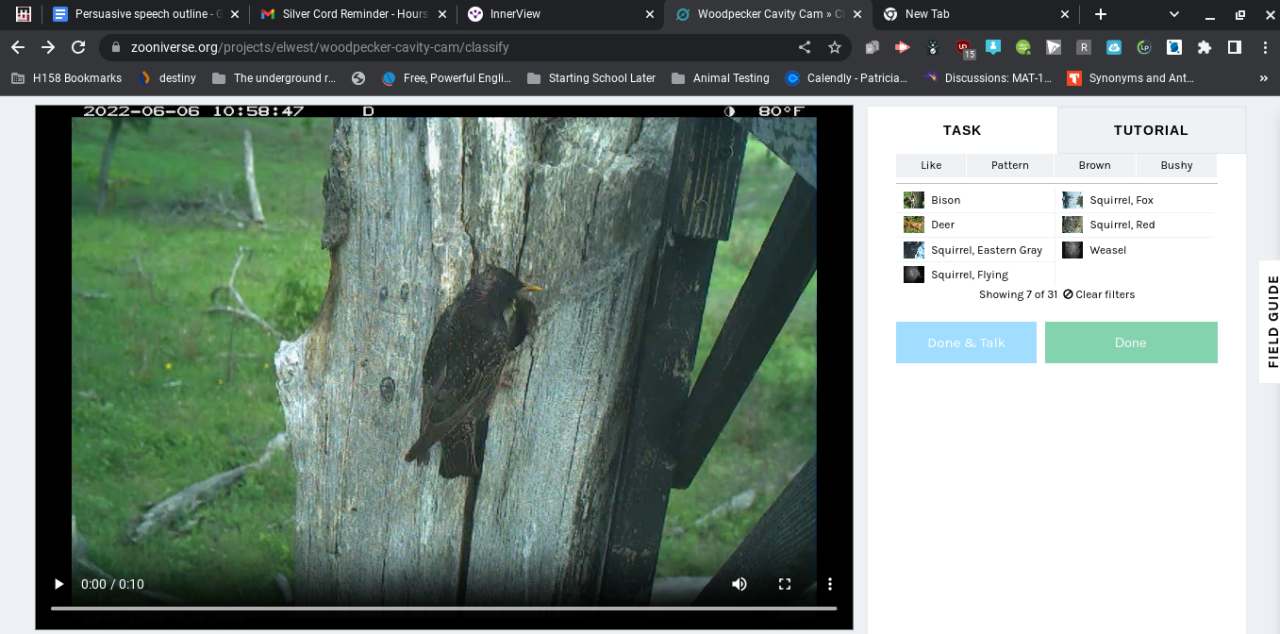Clear the species filters

[1099, 294]
